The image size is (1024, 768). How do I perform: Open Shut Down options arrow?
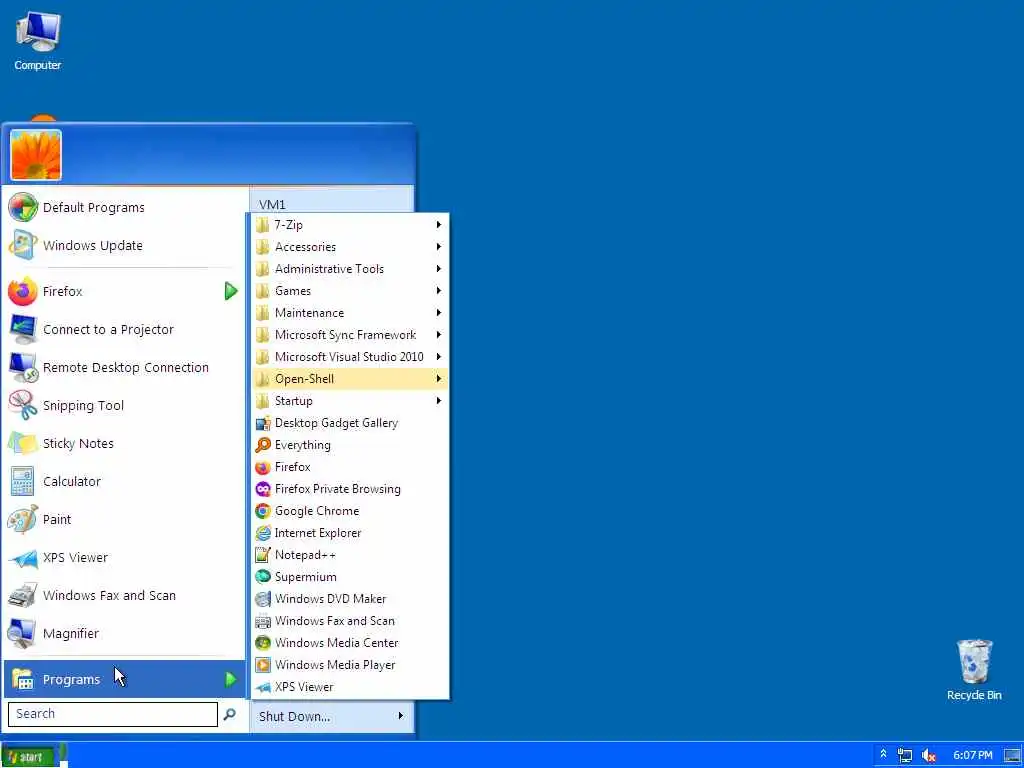tap(400, 716)
